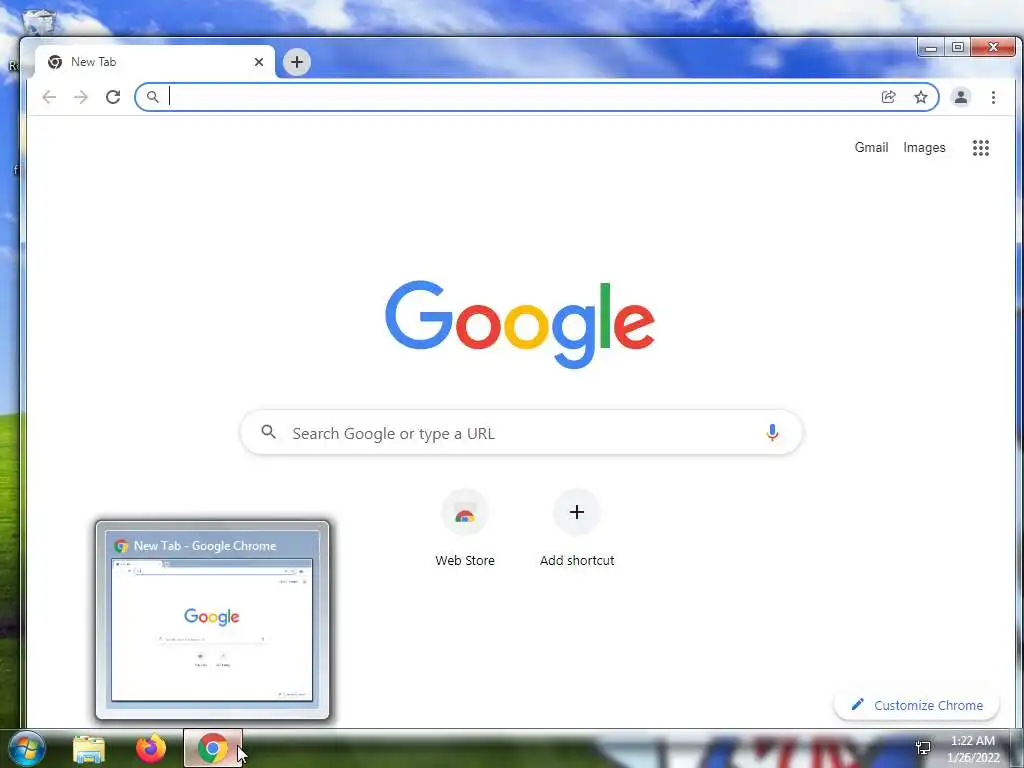Click Customize Chrome button

pos(916,705)
